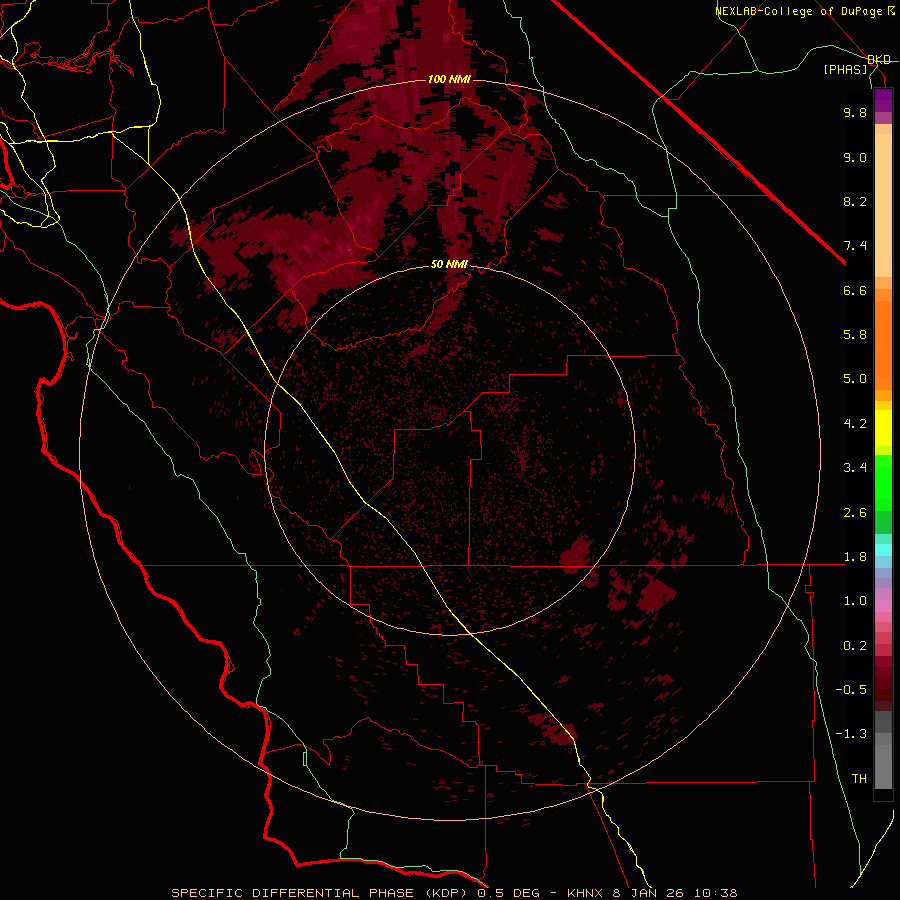The image size is (900, 900).
Task: Click the 50 NMI range ring label
Action: [x=449, y=264]
